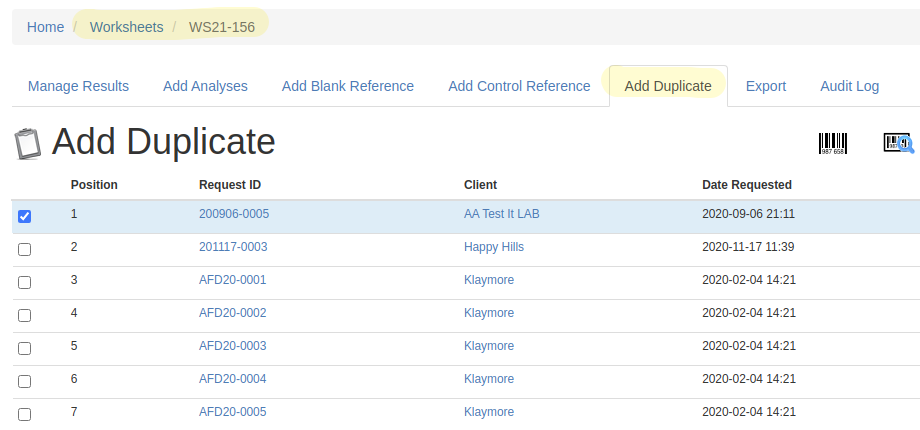Click the barcode scan magnifier icon
The height and width of the screenshot is (430, 920).
click(x=898, y=144)
